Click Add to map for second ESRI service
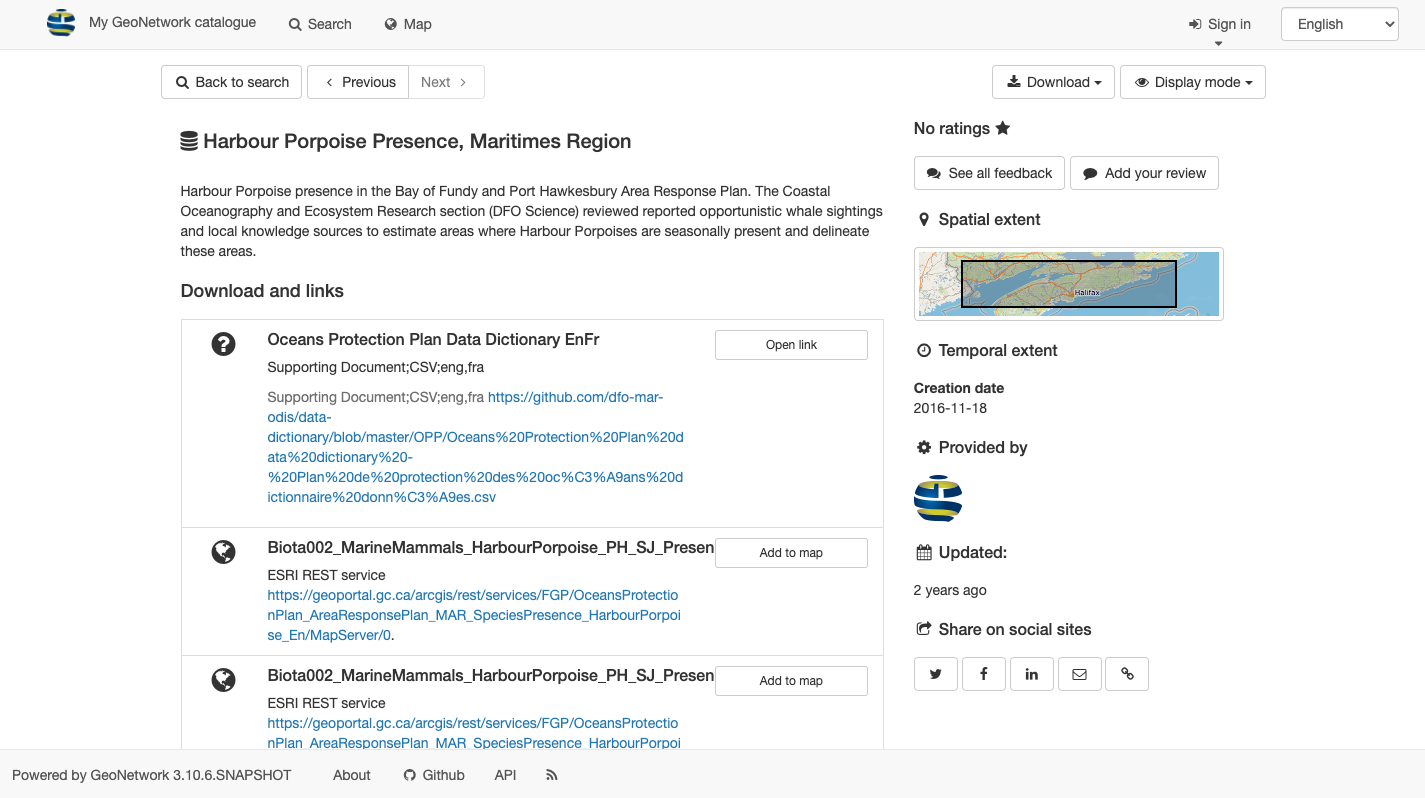This screenshot has height=798, width=1425. 791,681
